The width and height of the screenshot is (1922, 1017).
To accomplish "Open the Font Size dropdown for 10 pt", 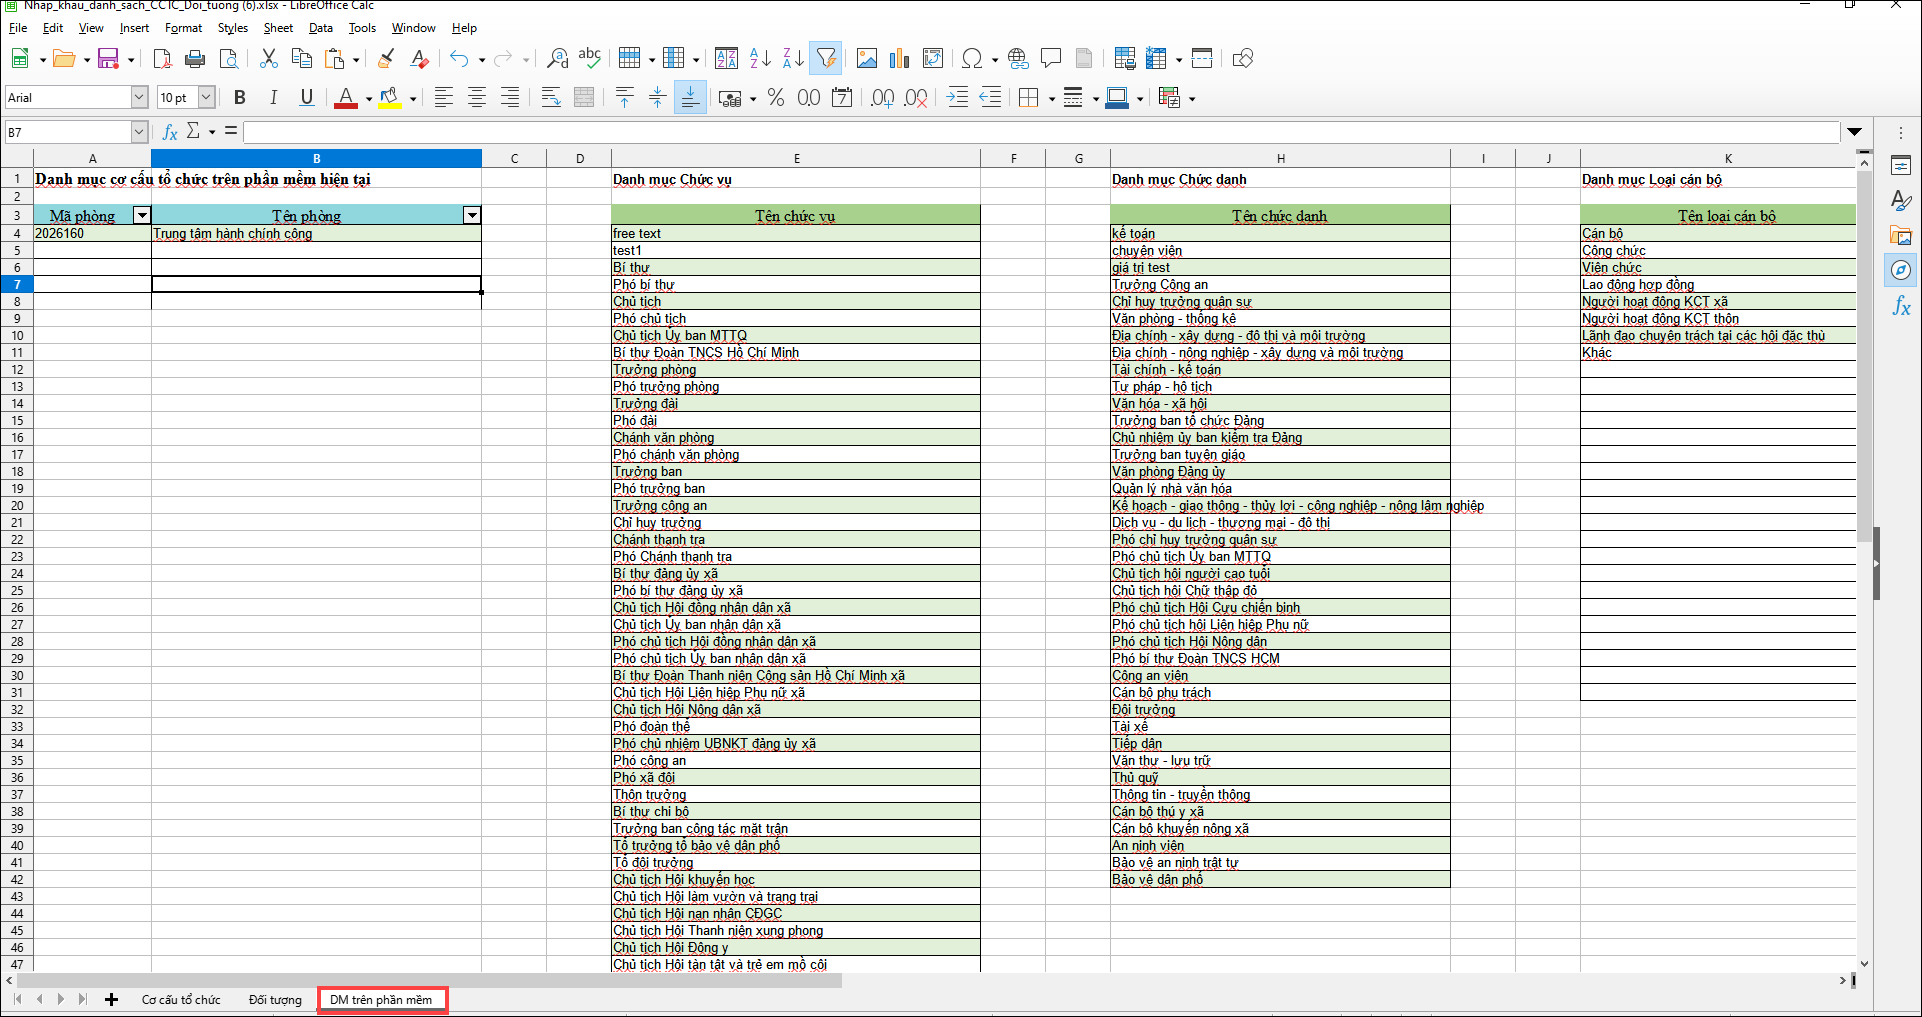I will coord(206,97).
